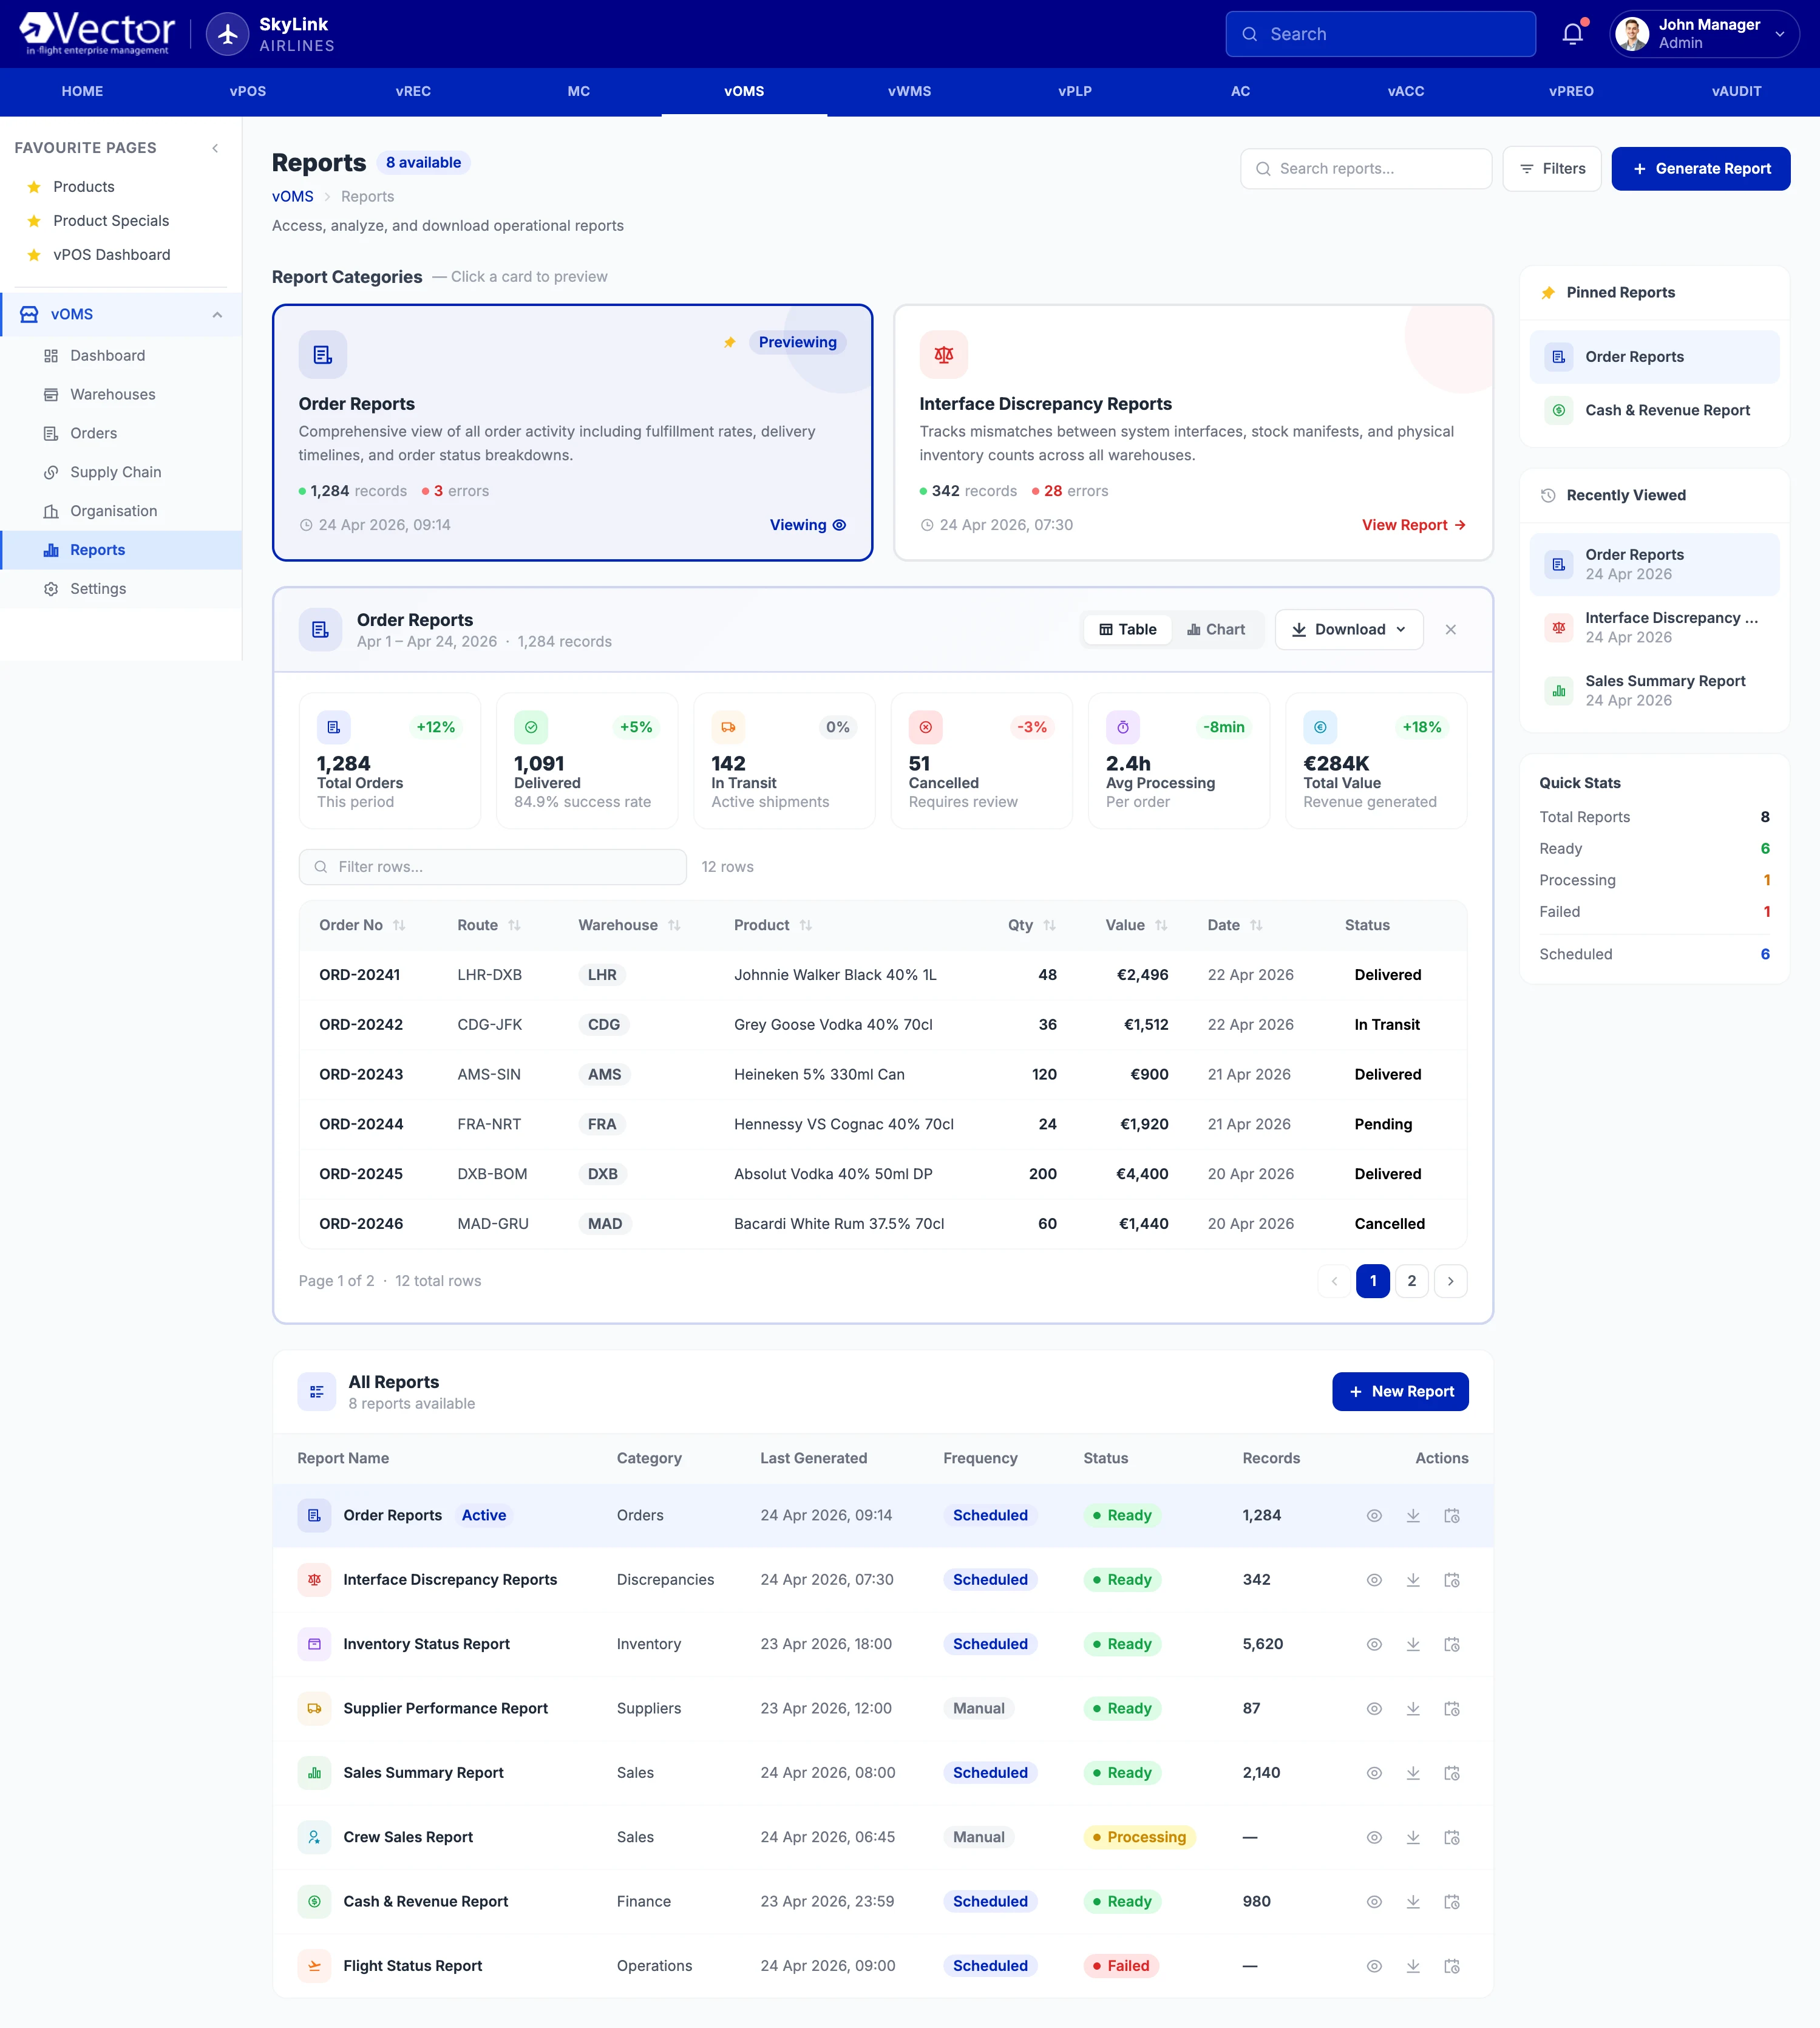Click the SkyLink Airlines plane logo
Screen dimensions: 1820x2028
point(227,34)
